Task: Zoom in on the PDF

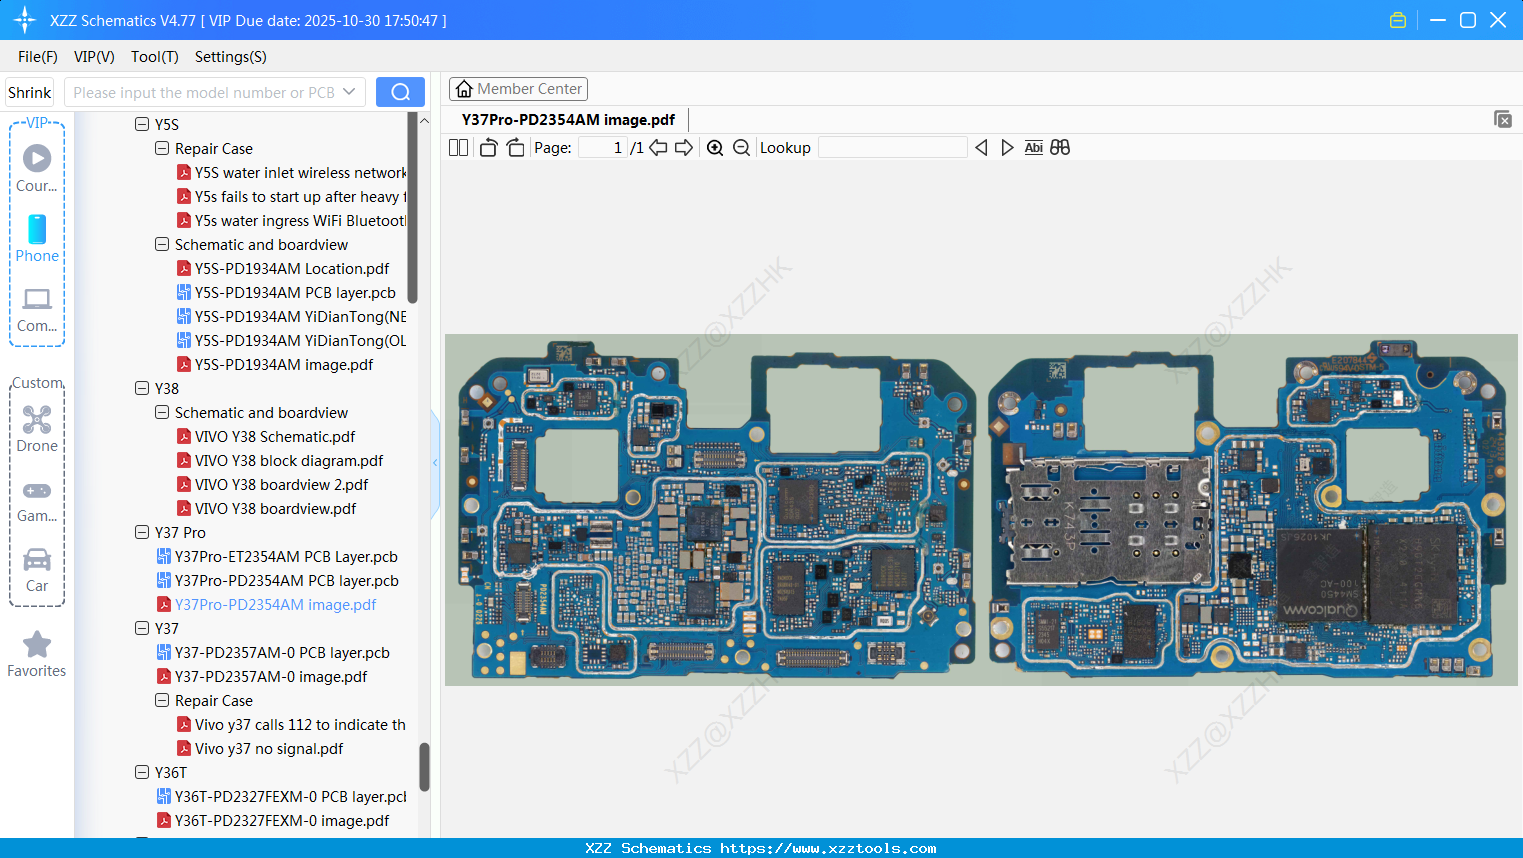Action: pyautogui.click(x=715, y=148)
